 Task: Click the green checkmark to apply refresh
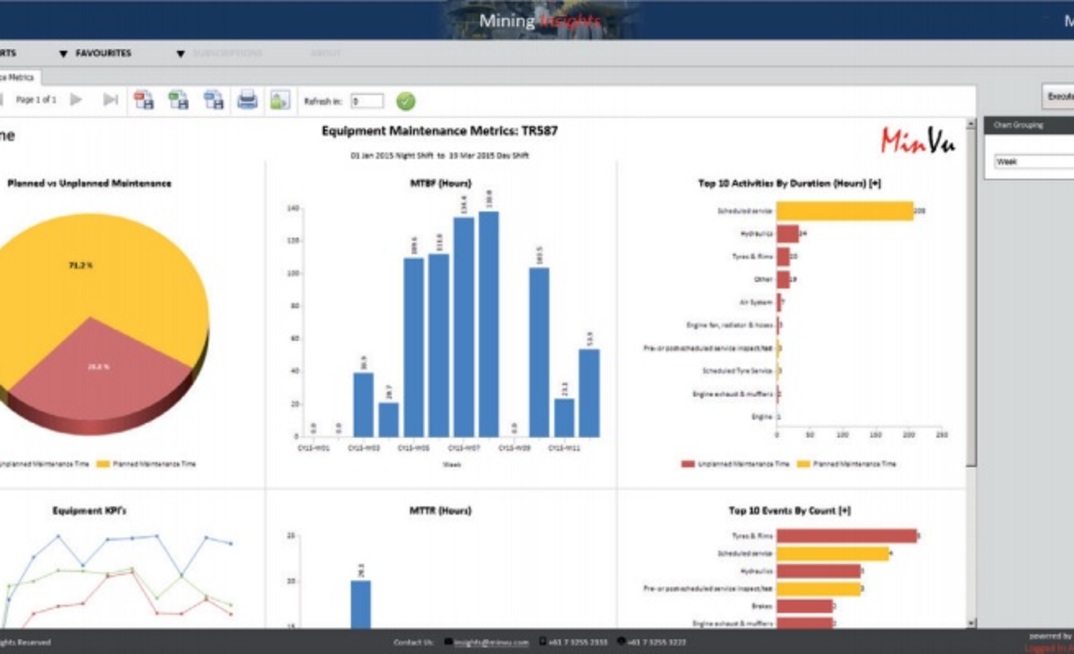pos(405,101)
